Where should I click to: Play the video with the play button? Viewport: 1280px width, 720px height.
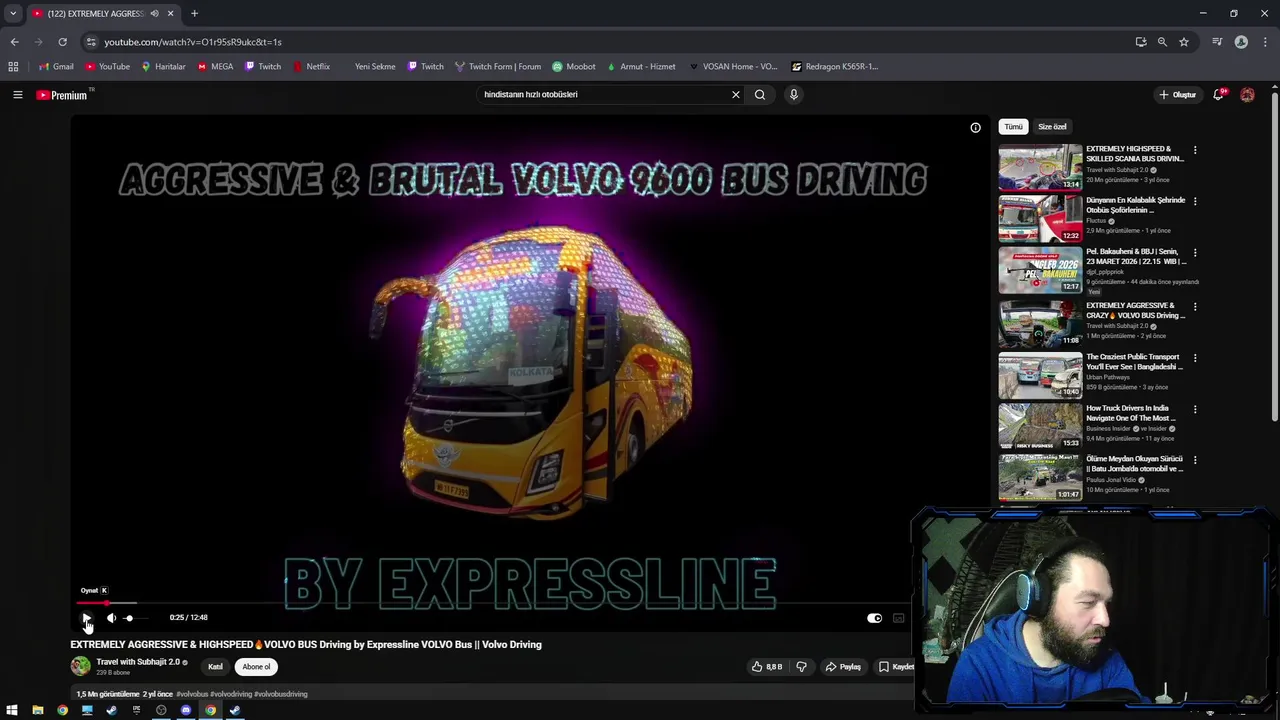87,618
